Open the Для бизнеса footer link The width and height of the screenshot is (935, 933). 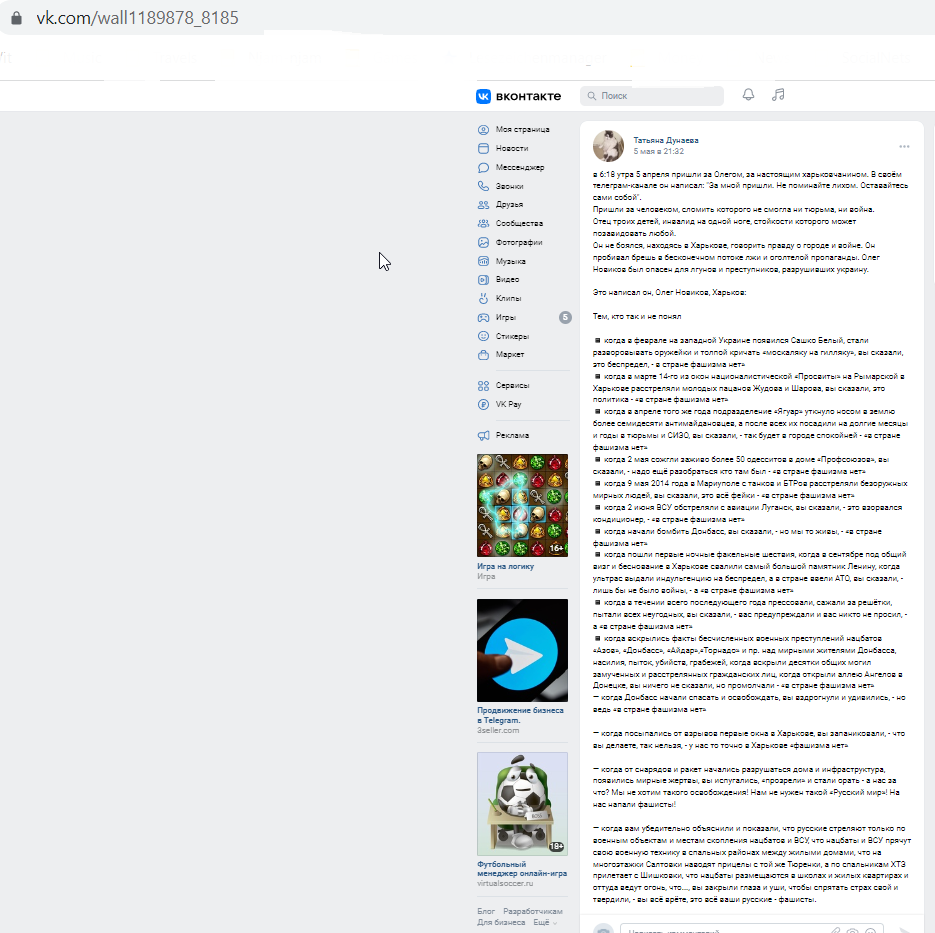tap(501, 922)
